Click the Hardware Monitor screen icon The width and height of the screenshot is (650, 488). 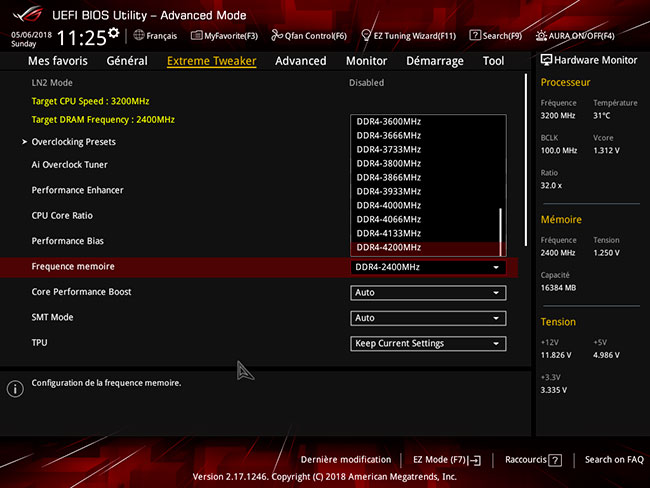tap(546, 60)
